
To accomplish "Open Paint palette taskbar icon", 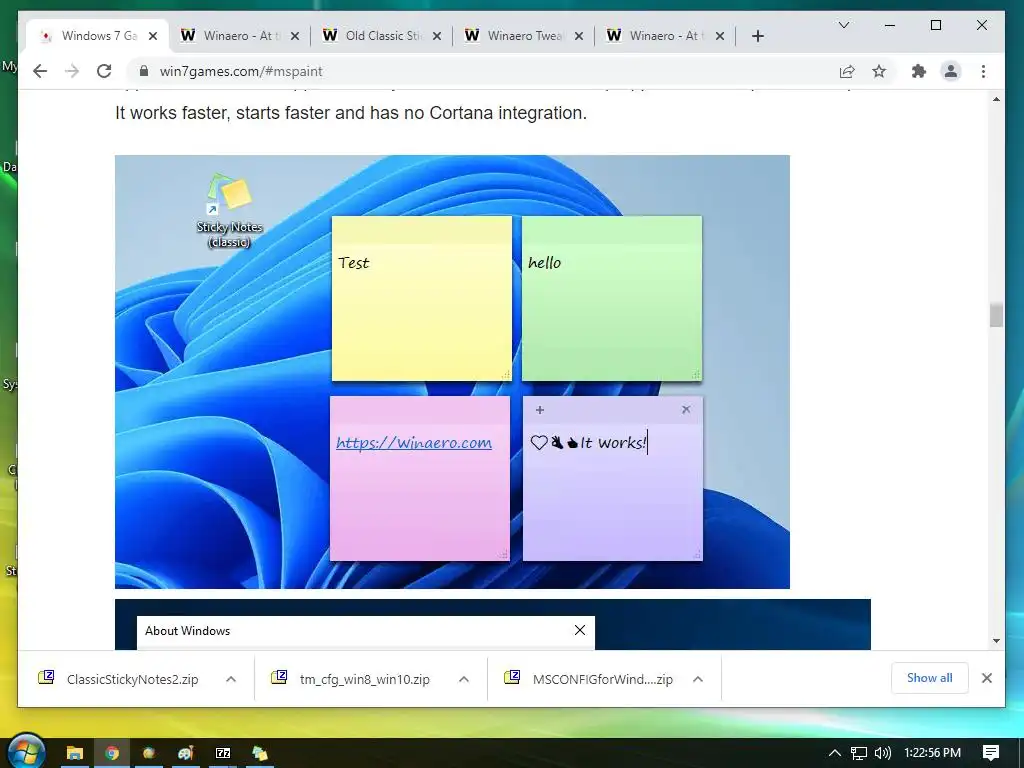I will coord(185,753).
